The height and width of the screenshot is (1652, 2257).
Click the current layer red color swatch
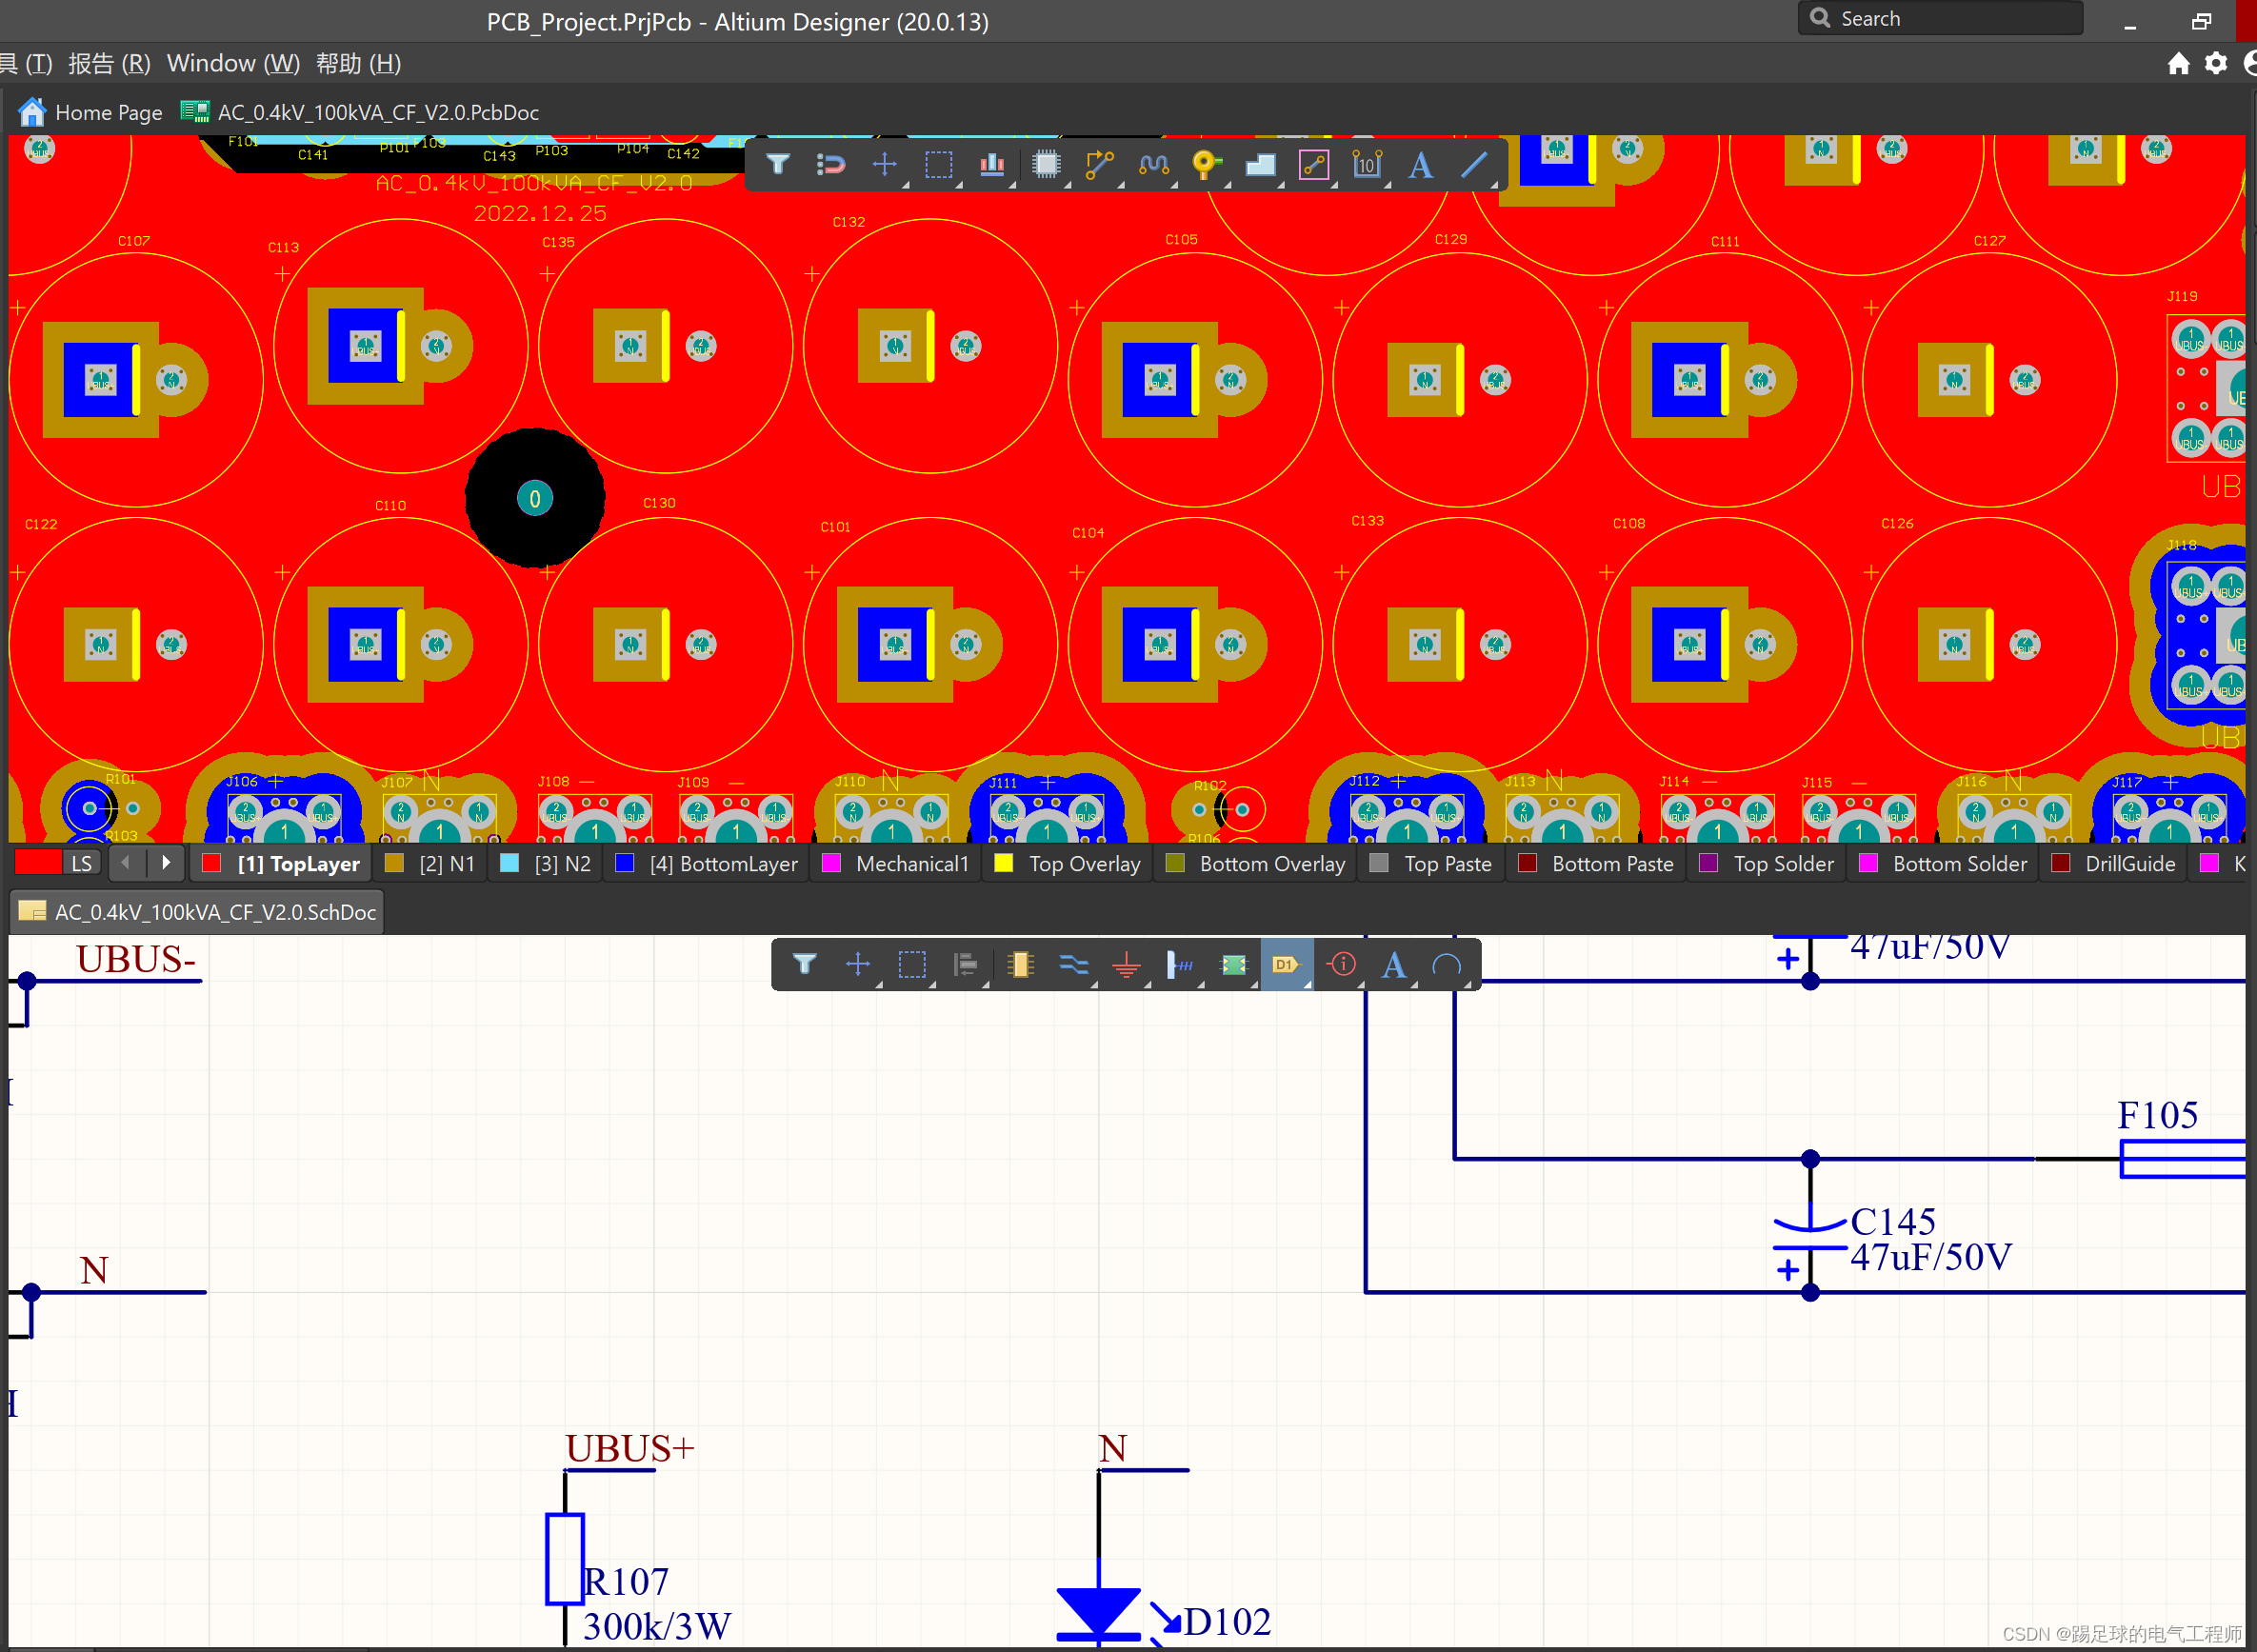[38, 864]
